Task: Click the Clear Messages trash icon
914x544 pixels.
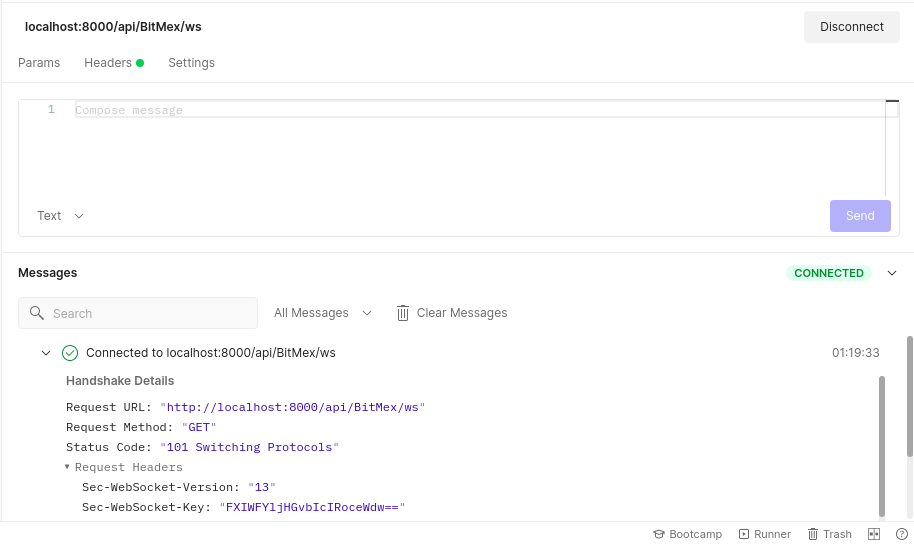Action: click(x=403, y=313)
